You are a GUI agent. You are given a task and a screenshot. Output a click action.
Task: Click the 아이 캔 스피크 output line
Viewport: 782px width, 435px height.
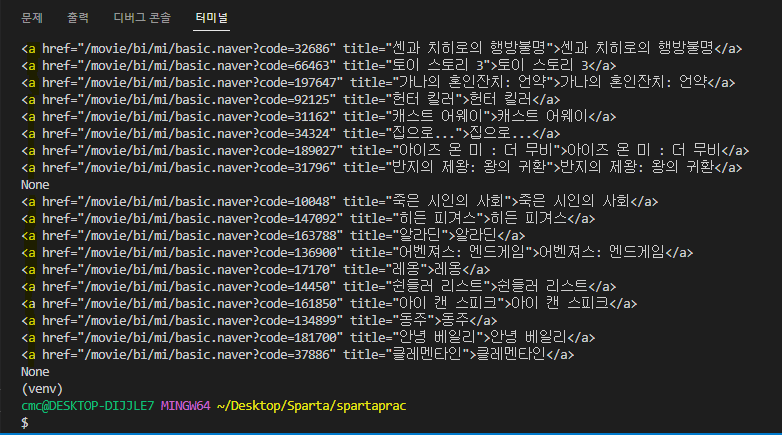329,303
